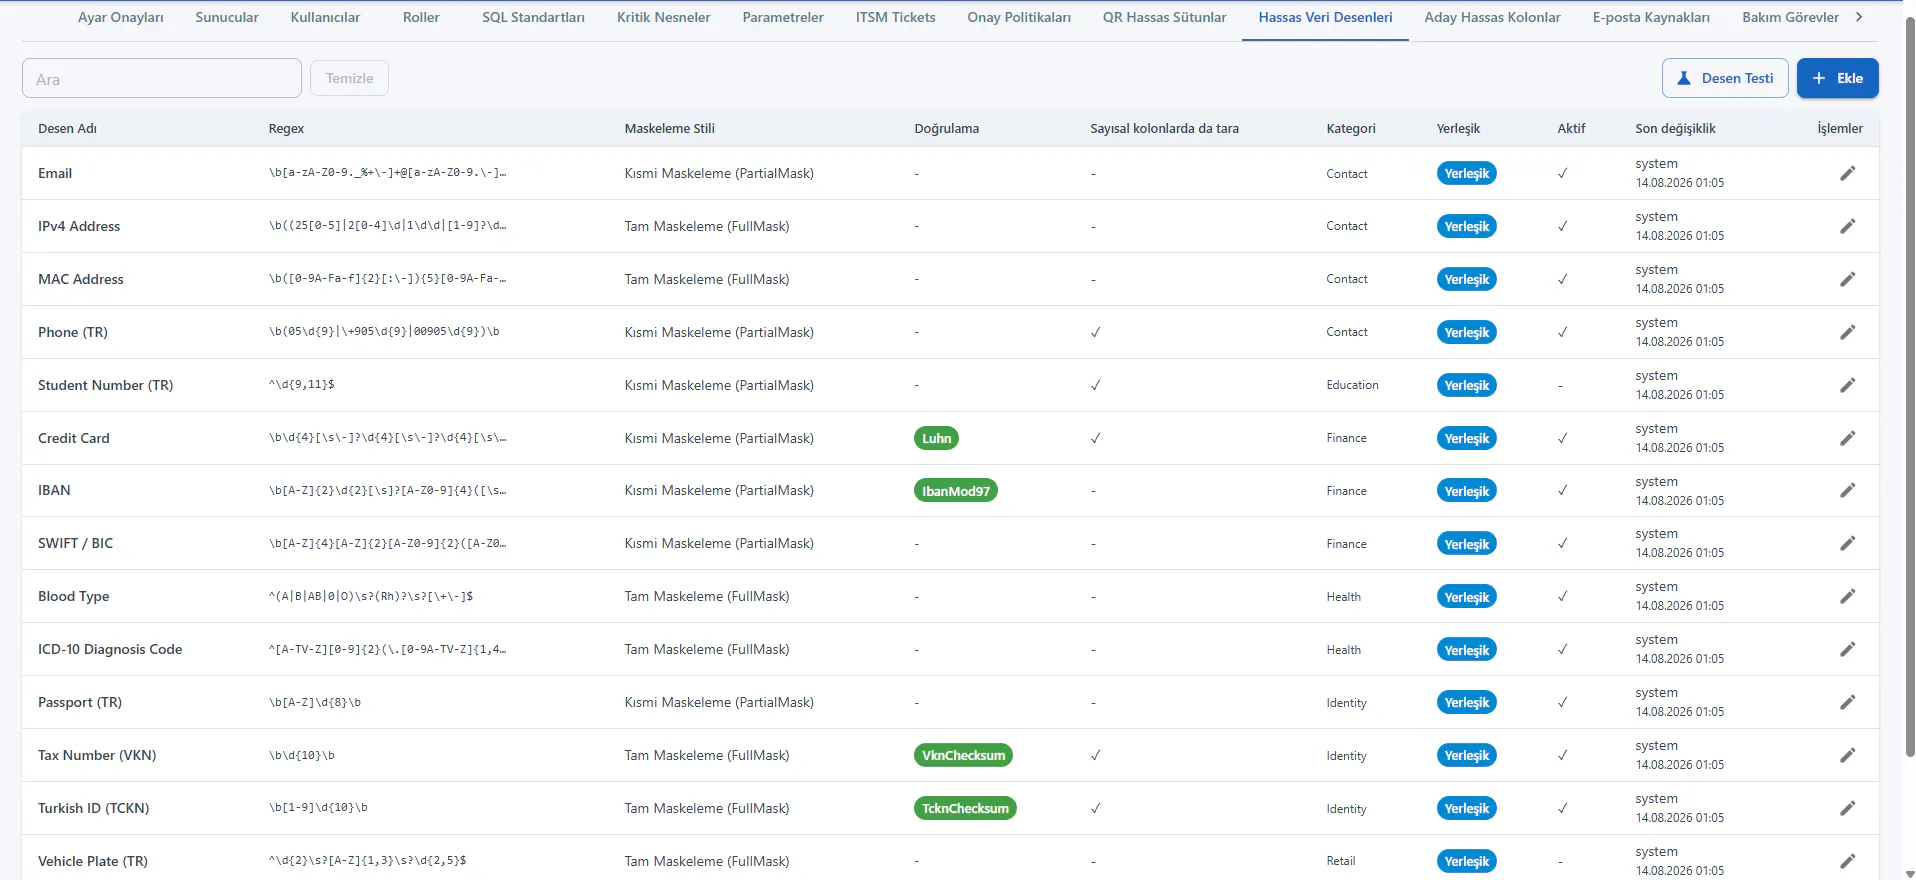Screen dimensions: 1916x880
Task: Select the Turkish ID (TCKN) name
Action: (x=93, y=808)
